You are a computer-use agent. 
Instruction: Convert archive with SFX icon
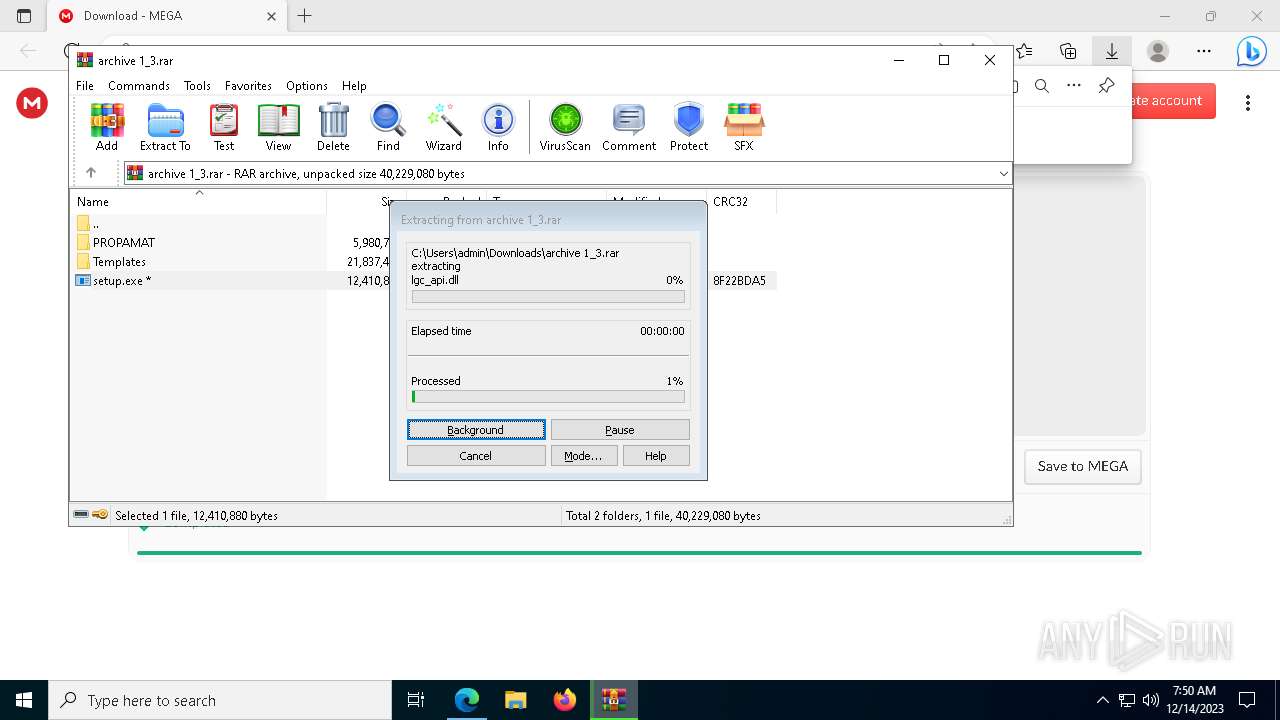click(744, 127)
